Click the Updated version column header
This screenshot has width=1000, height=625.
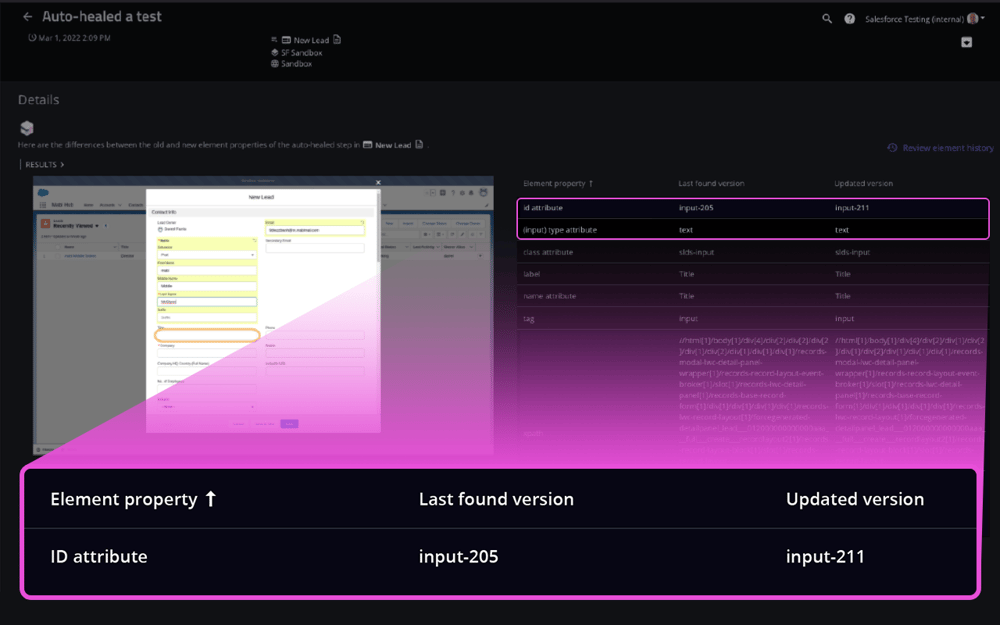(864, 184)
